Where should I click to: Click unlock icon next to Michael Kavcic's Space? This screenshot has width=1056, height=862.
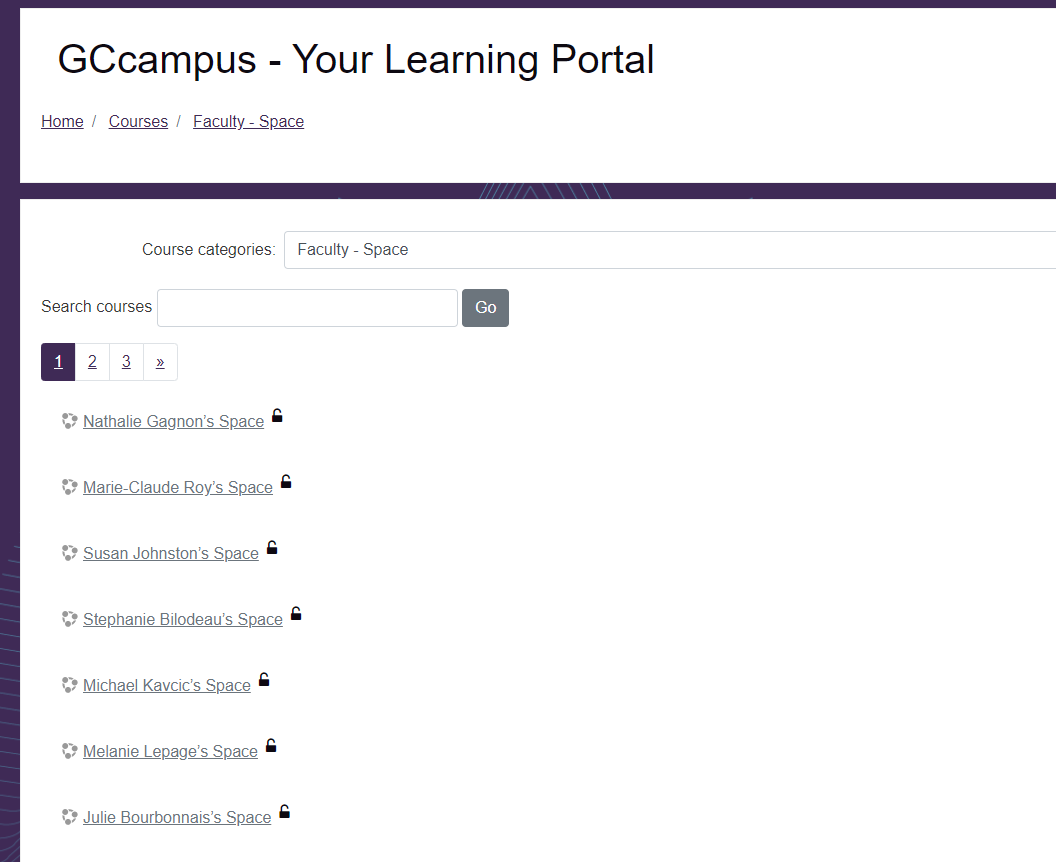click(x=264, y=679)
